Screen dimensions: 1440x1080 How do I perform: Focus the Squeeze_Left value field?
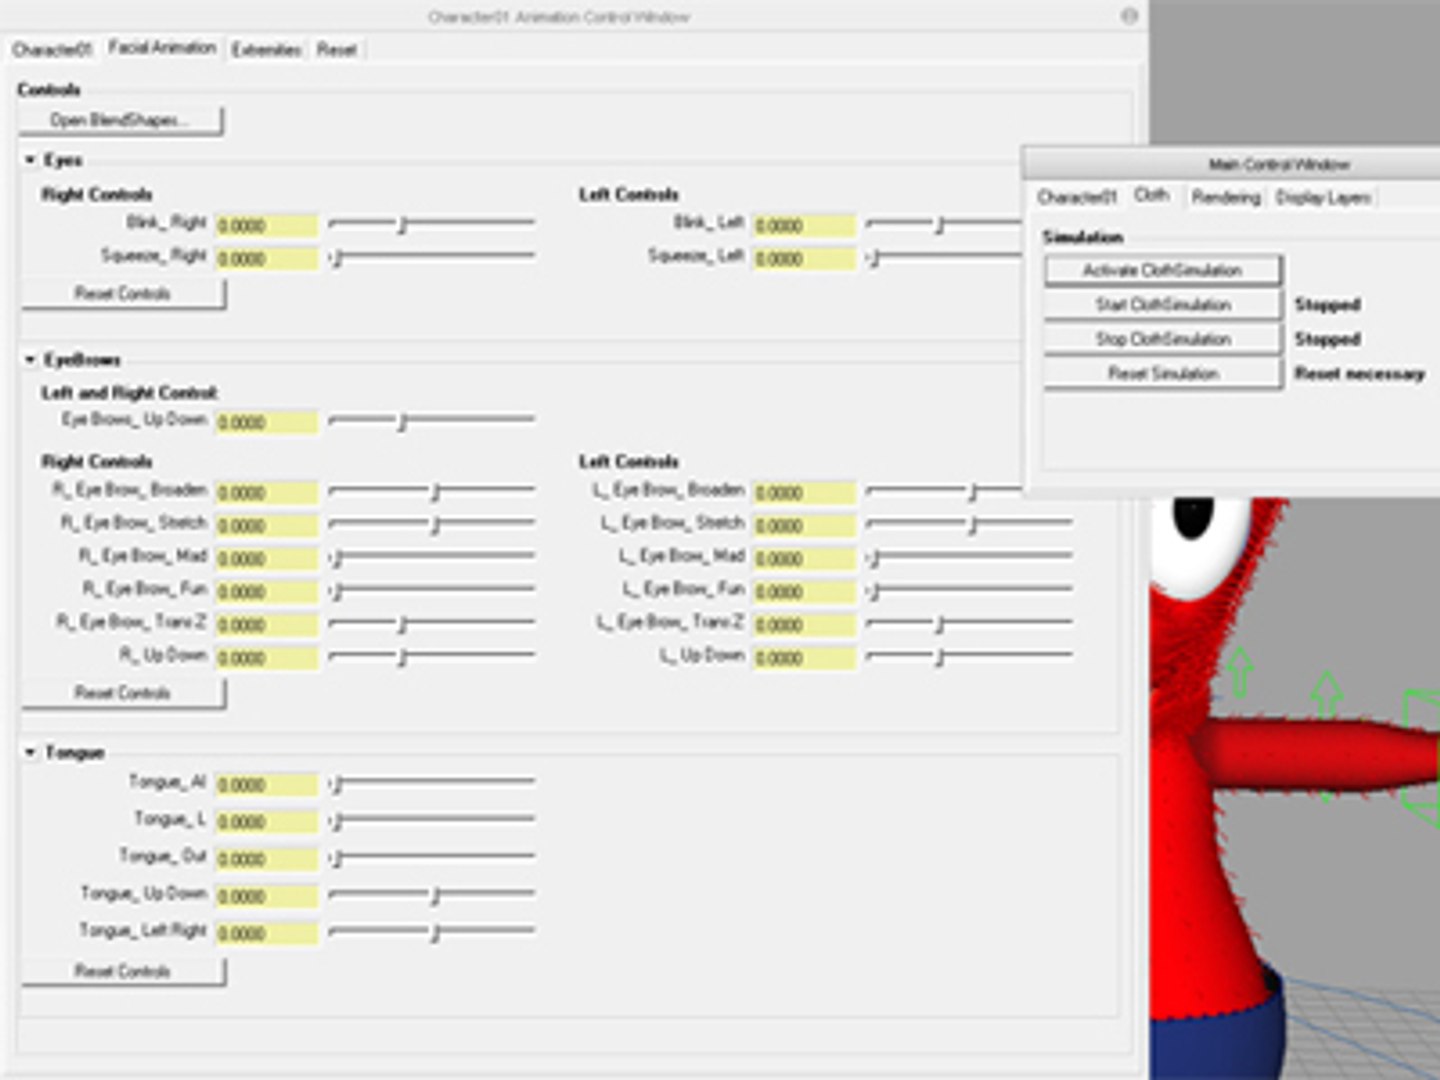[x=804, y=259]
